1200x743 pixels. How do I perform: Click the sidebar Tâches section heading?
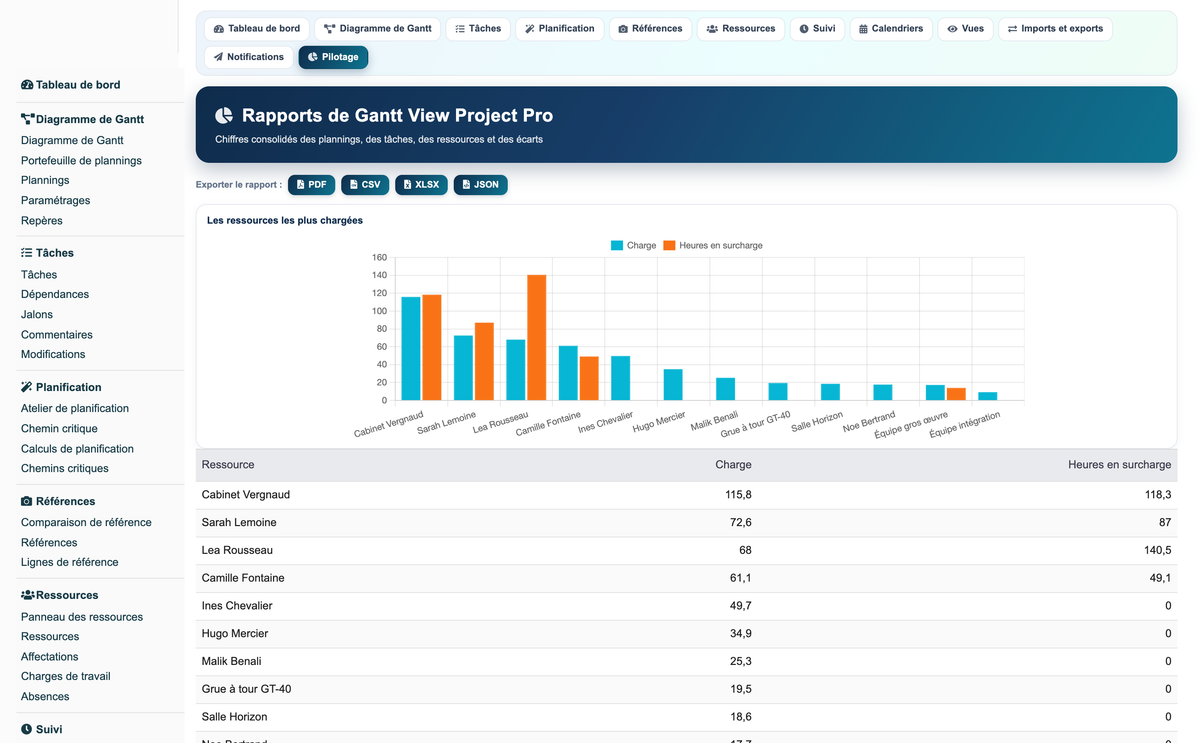point(47,253)
